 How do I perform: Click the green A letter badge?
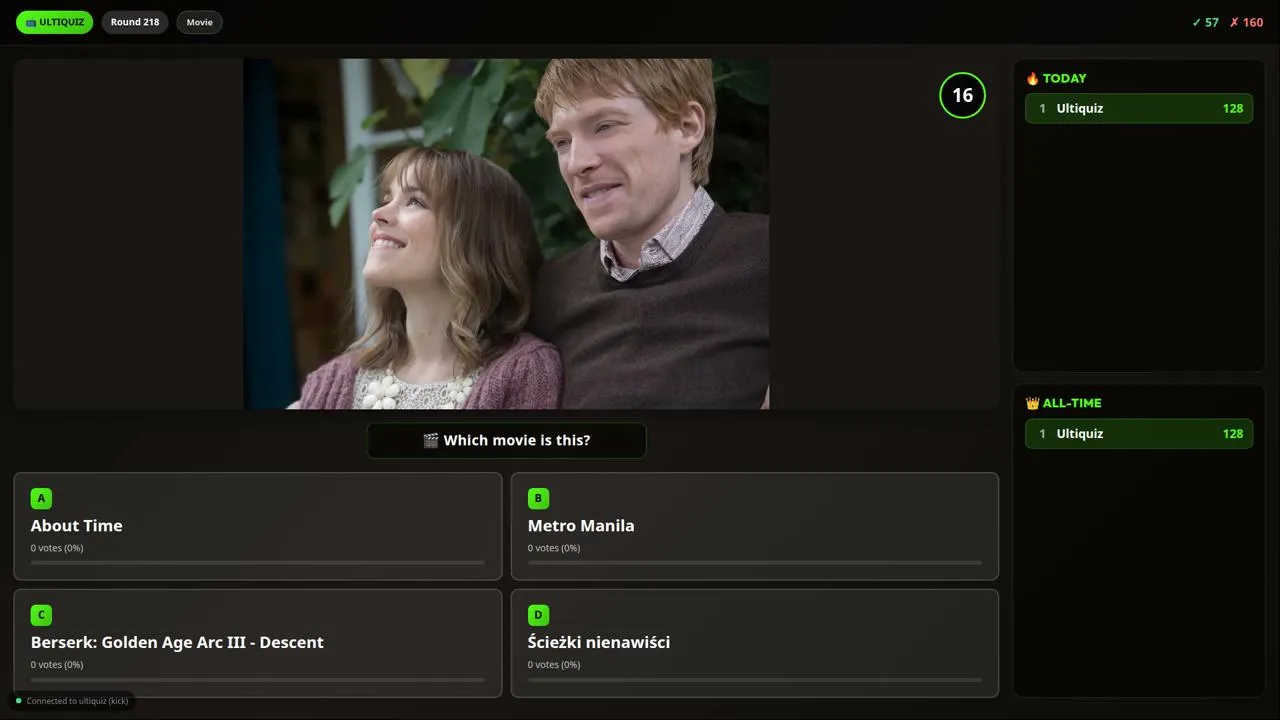coord(41,498)
